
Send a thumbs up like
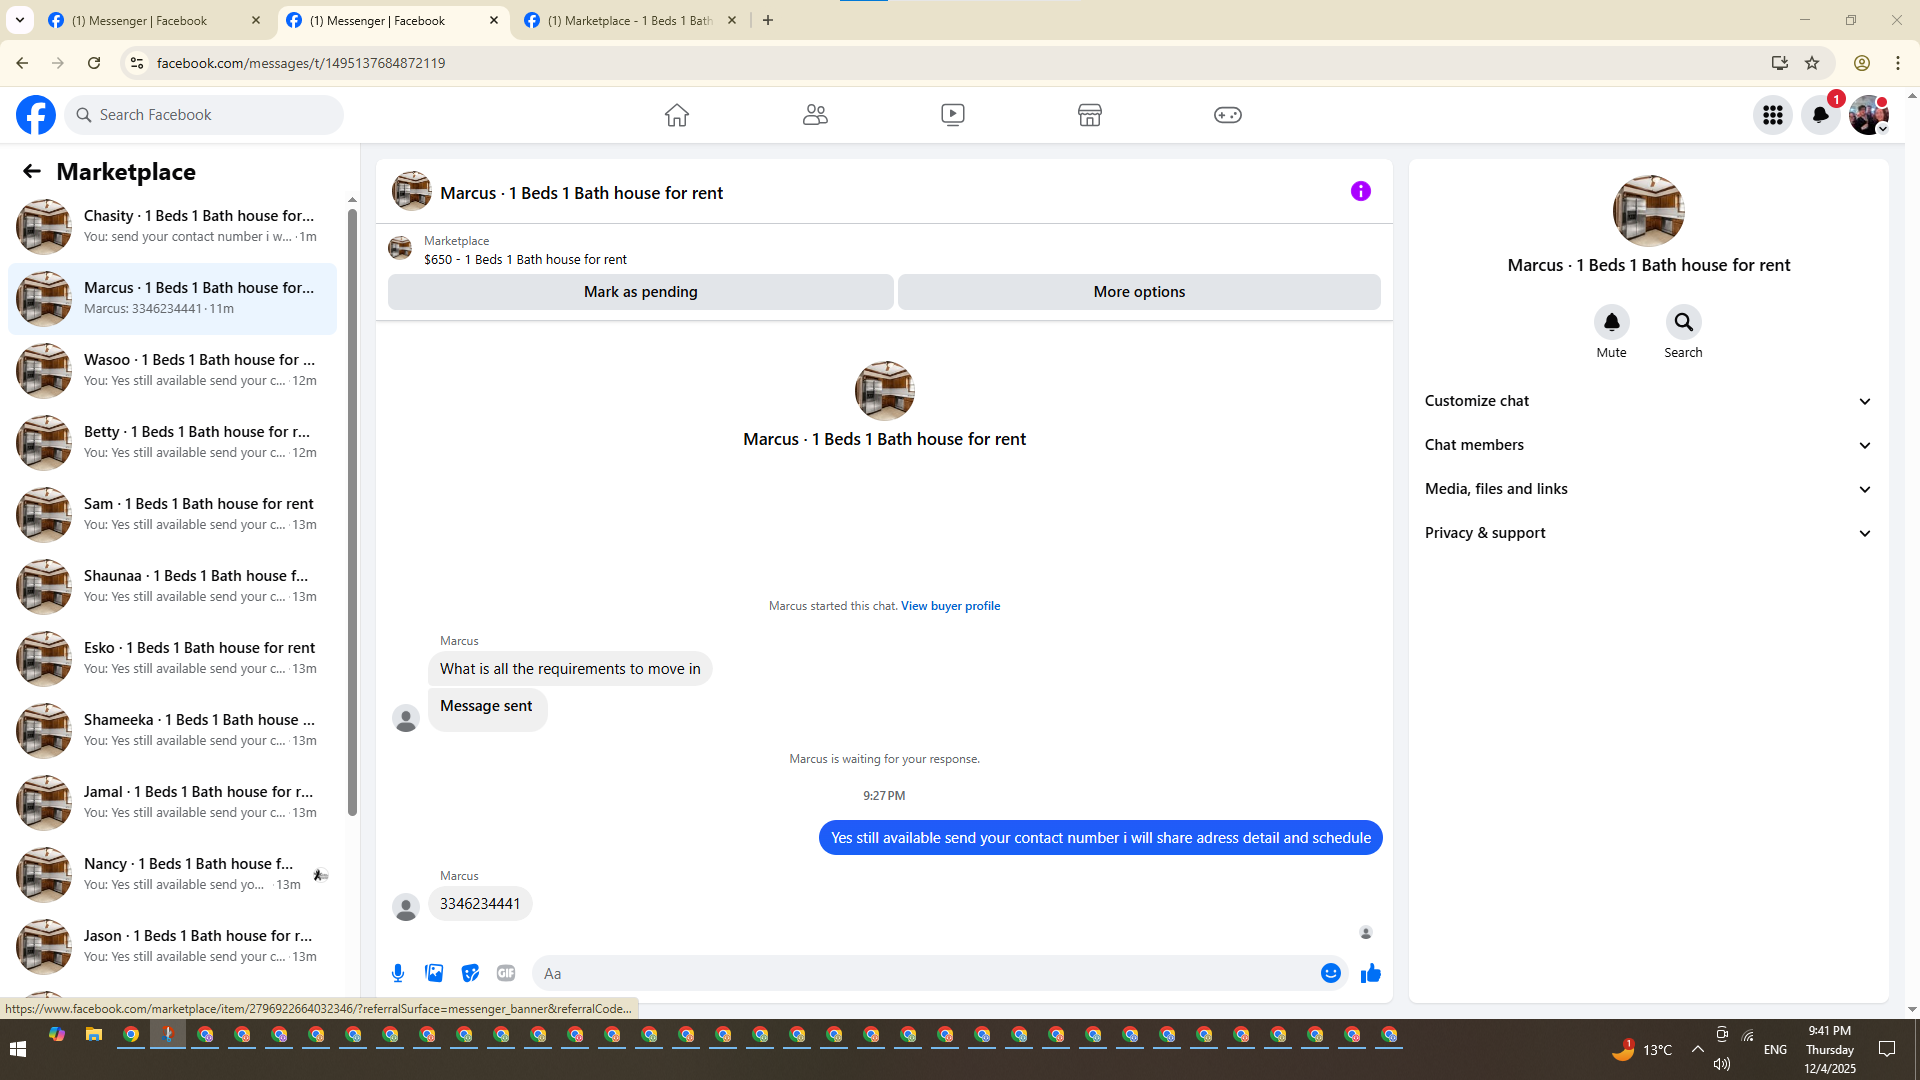1370,973
